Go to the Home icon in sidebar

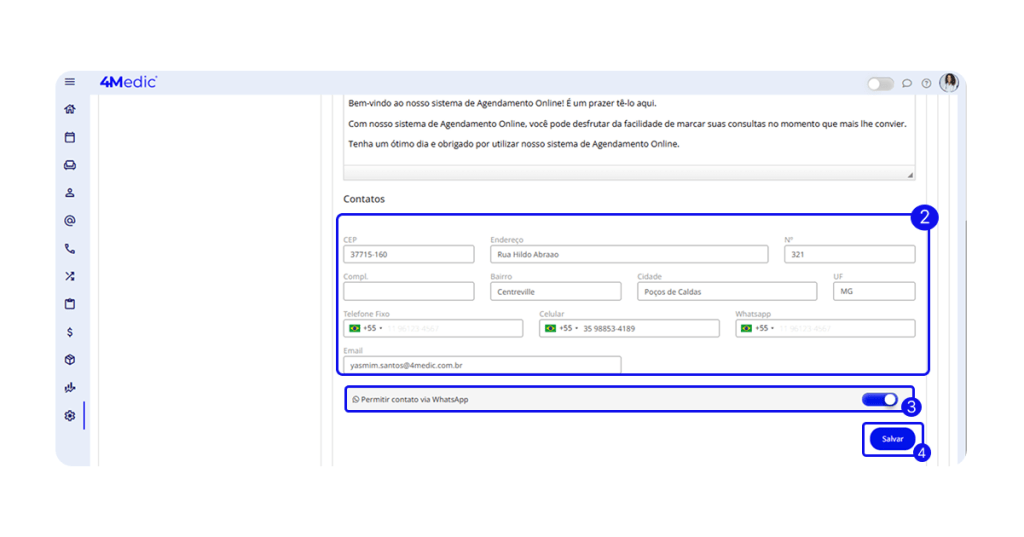point(70,110)
